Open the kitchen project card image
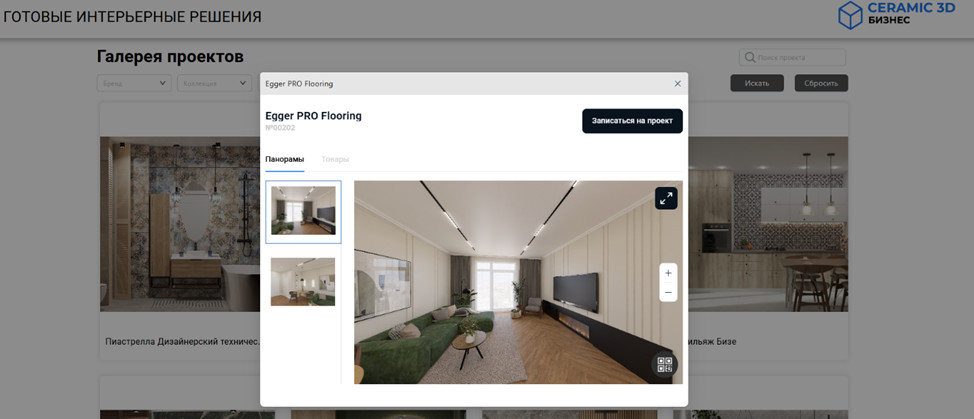974x419 pixels. pyautogui.click(x=768, y=224)
